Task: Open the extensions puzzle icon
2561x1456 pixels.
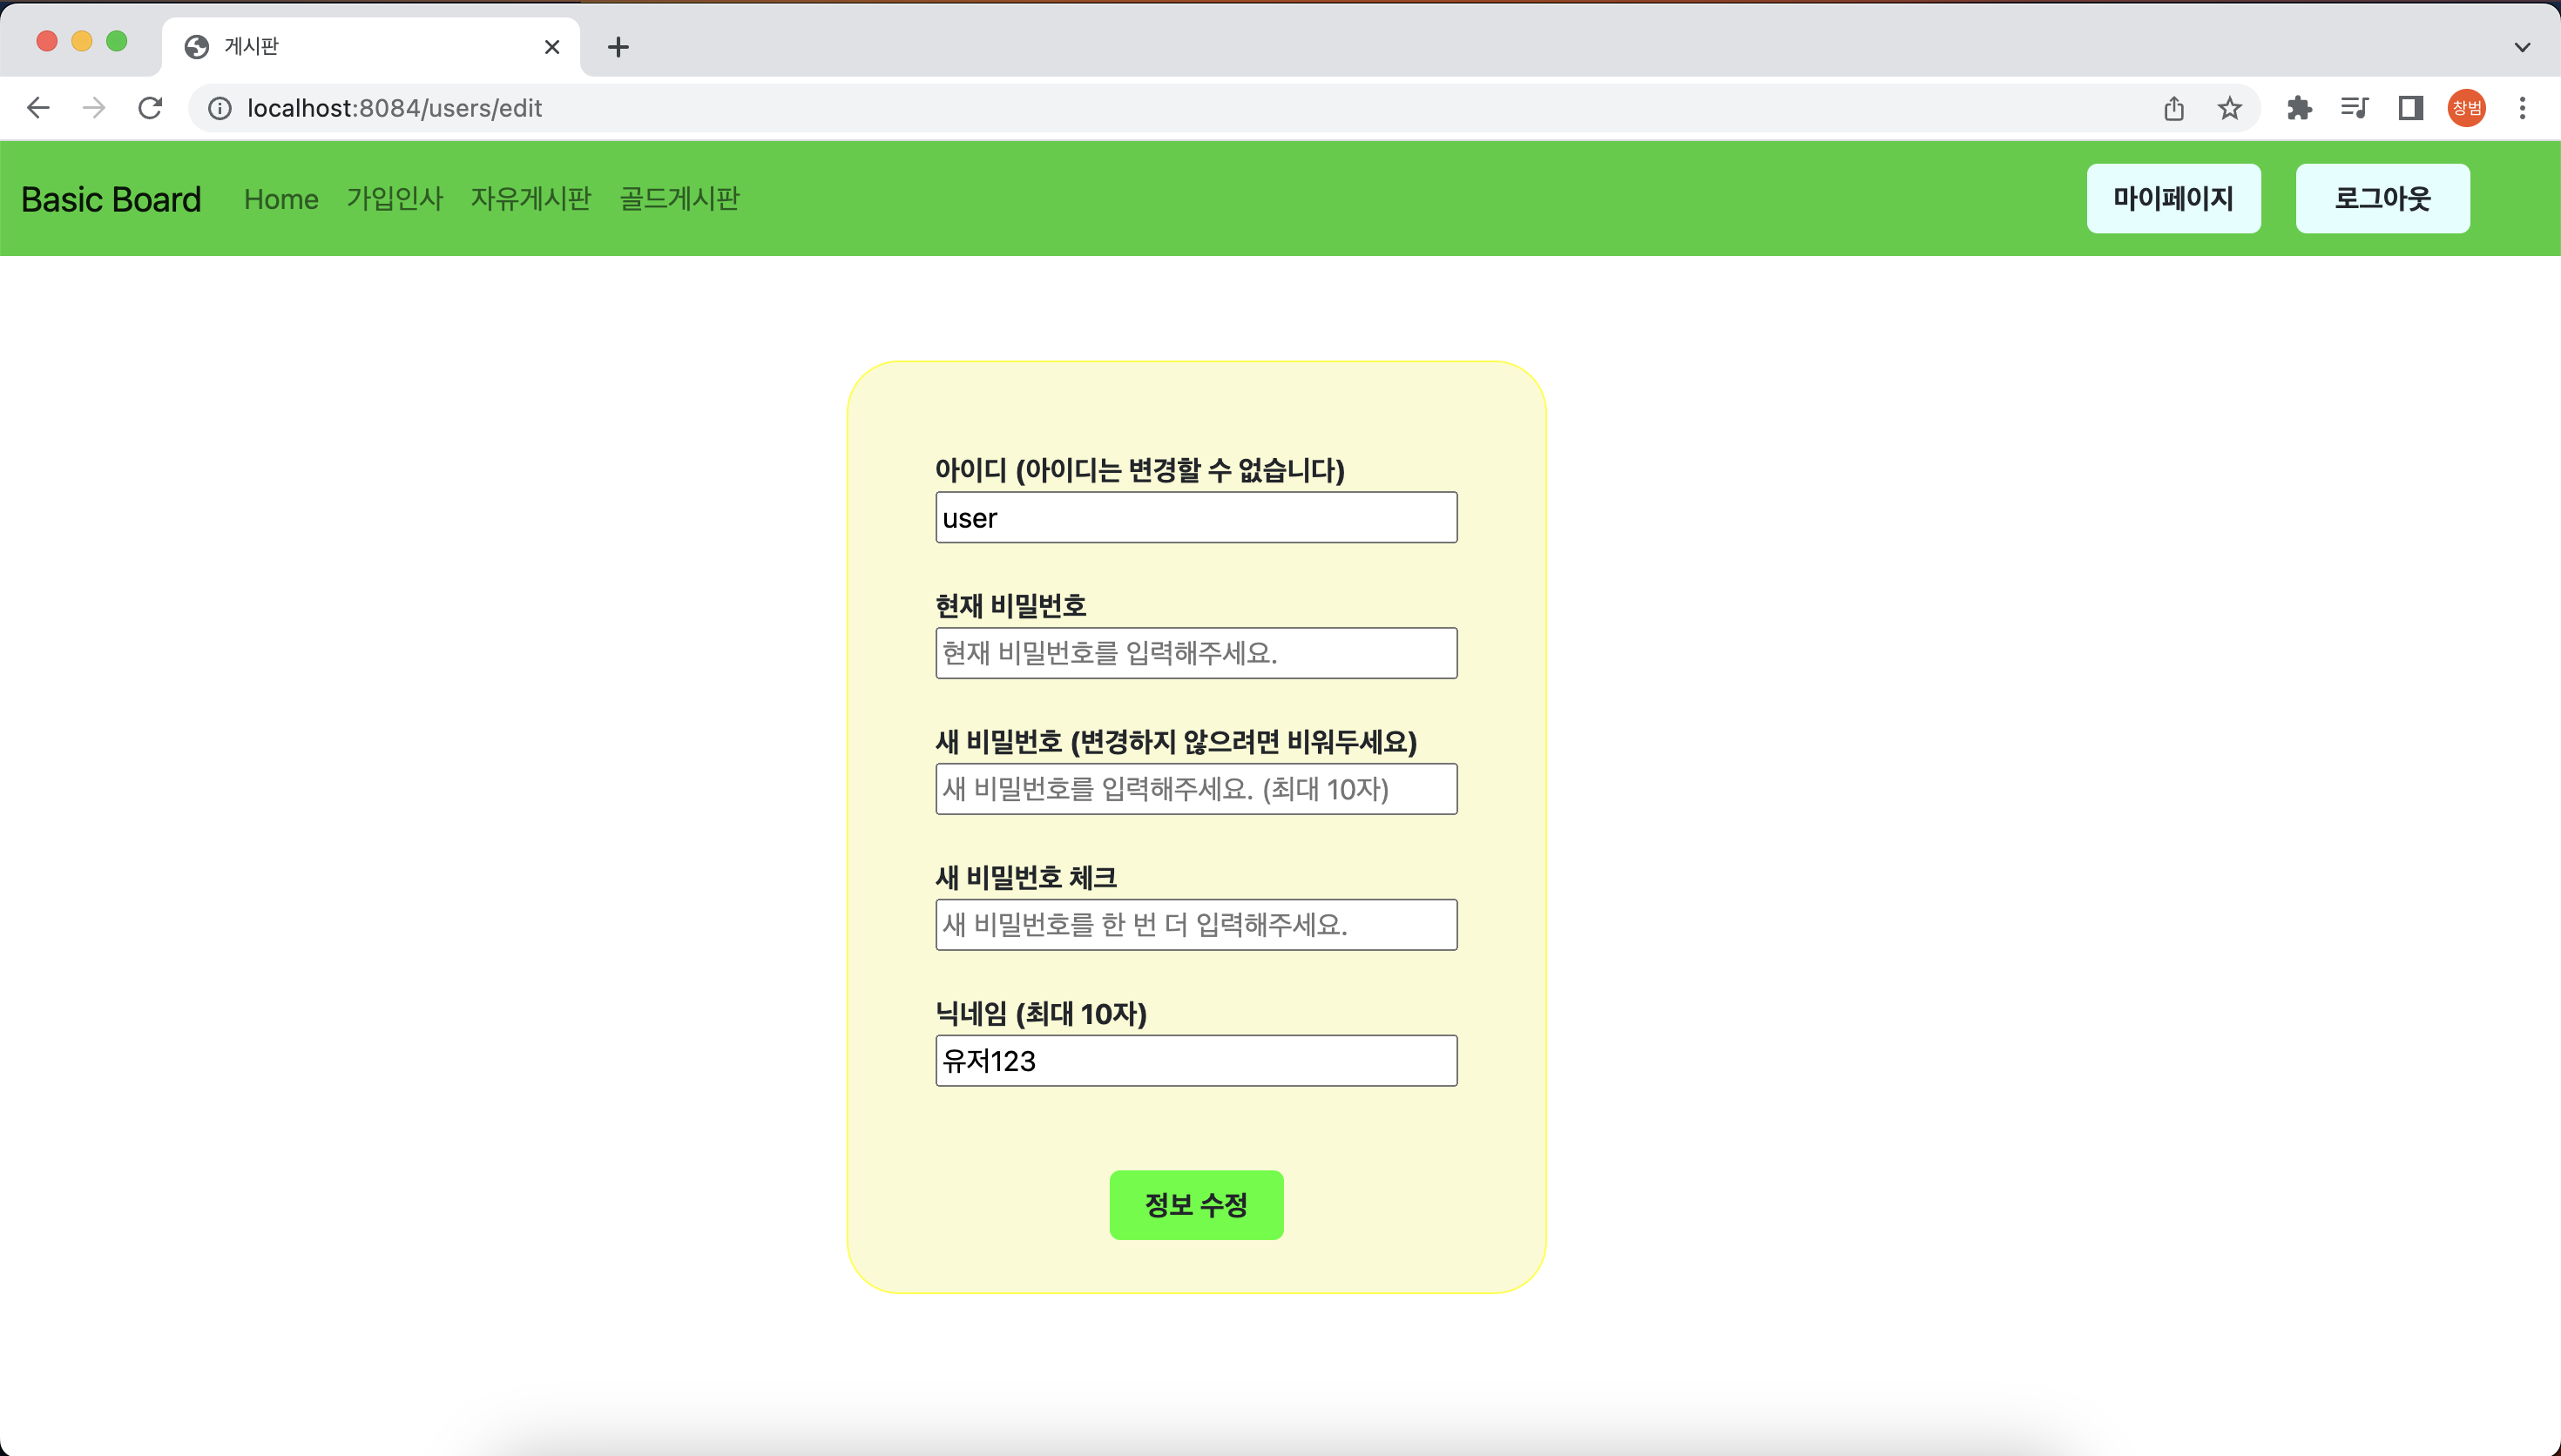Action: 2299,108
